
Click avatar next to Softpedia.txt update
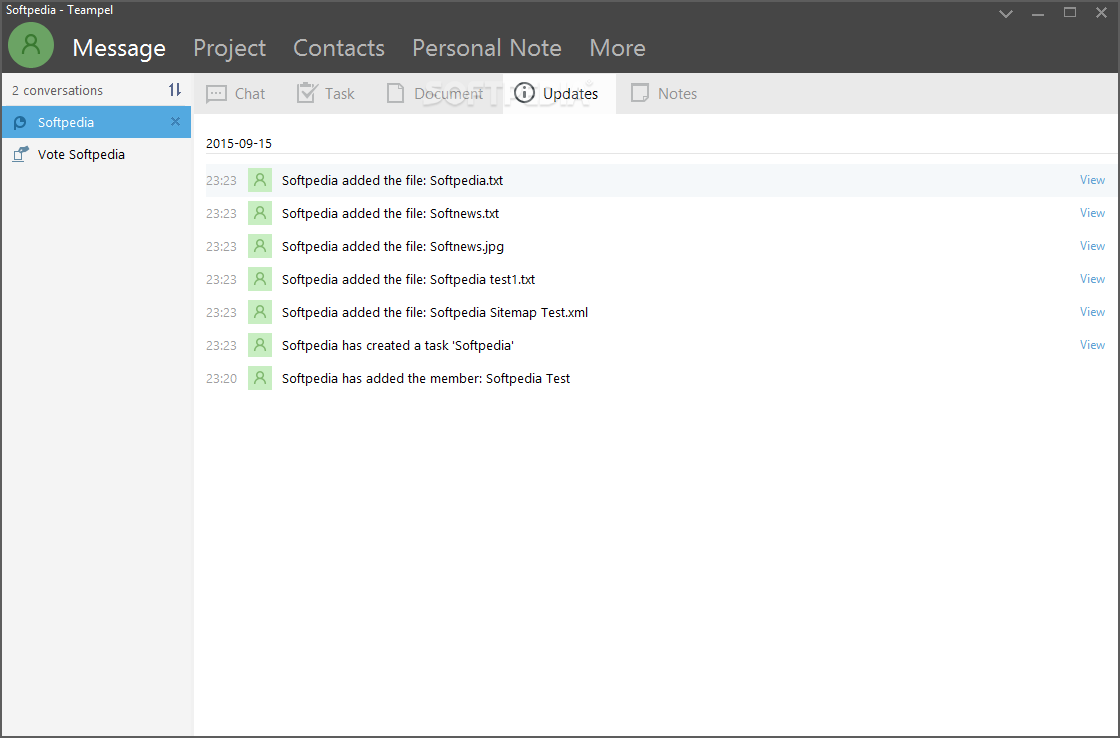[260, 180]
